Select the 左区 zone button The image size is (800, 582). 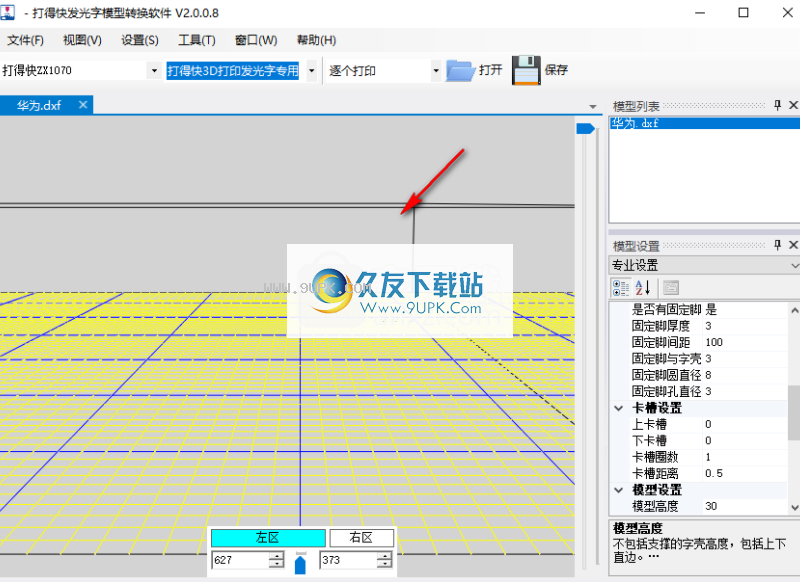pos(268,538)
